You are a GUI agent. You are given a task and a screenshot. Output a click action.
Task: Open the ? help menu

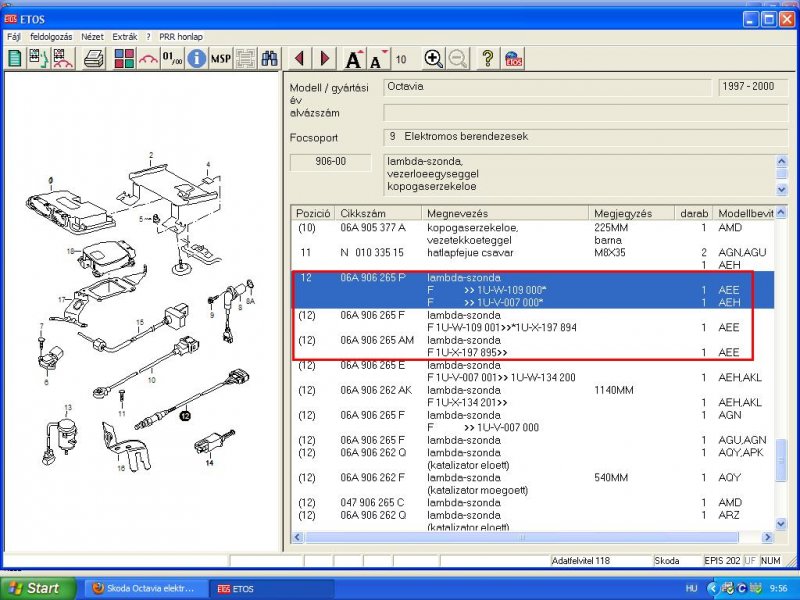(148, 37)
